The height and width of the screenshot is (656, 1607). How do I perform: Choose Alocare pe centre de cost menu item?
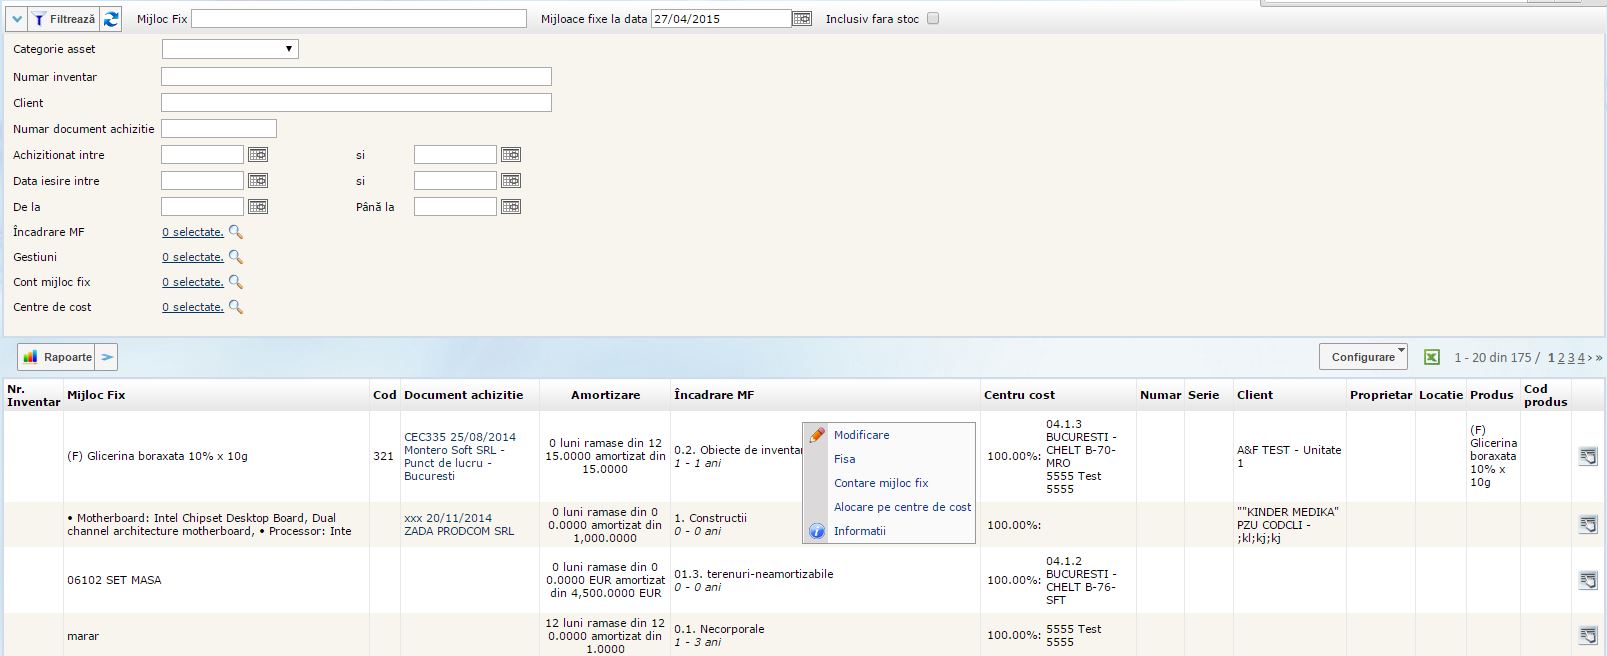pyautogui.click(x=902, y=507)
